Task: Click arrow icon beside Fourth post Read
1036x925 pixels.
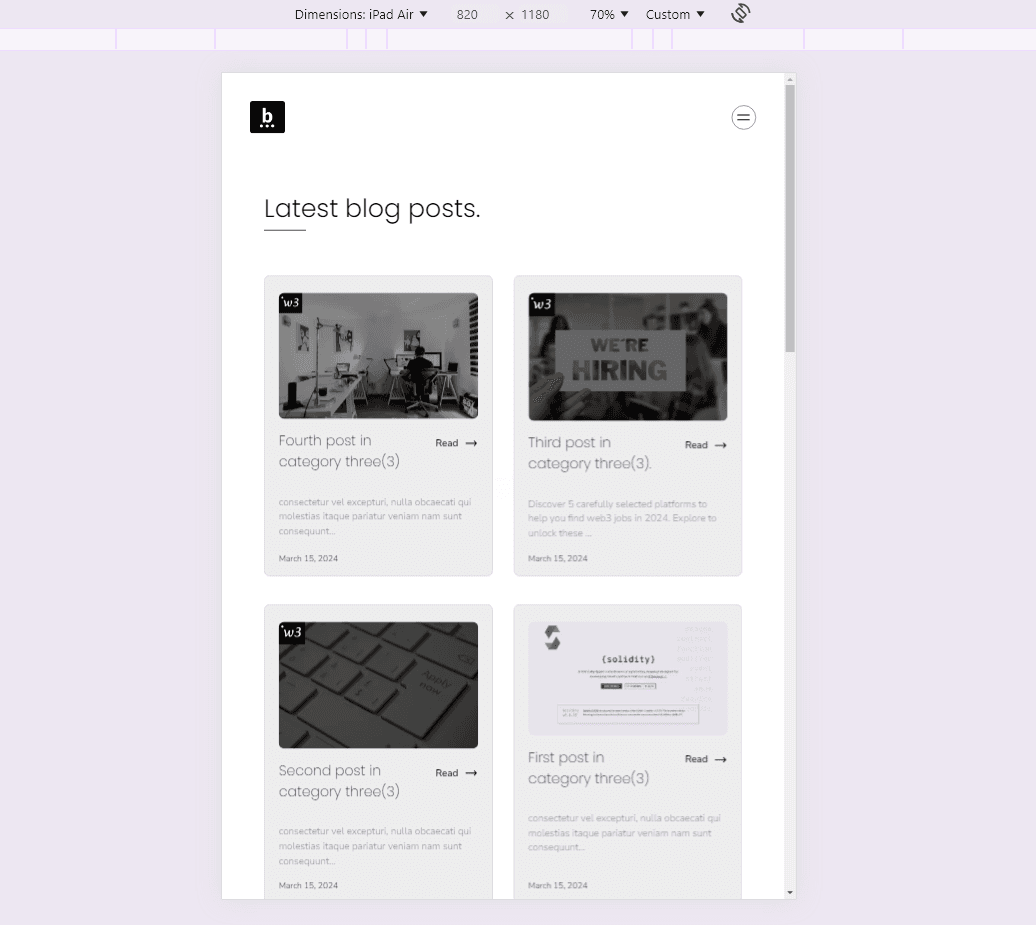Action: pos(471,443)
